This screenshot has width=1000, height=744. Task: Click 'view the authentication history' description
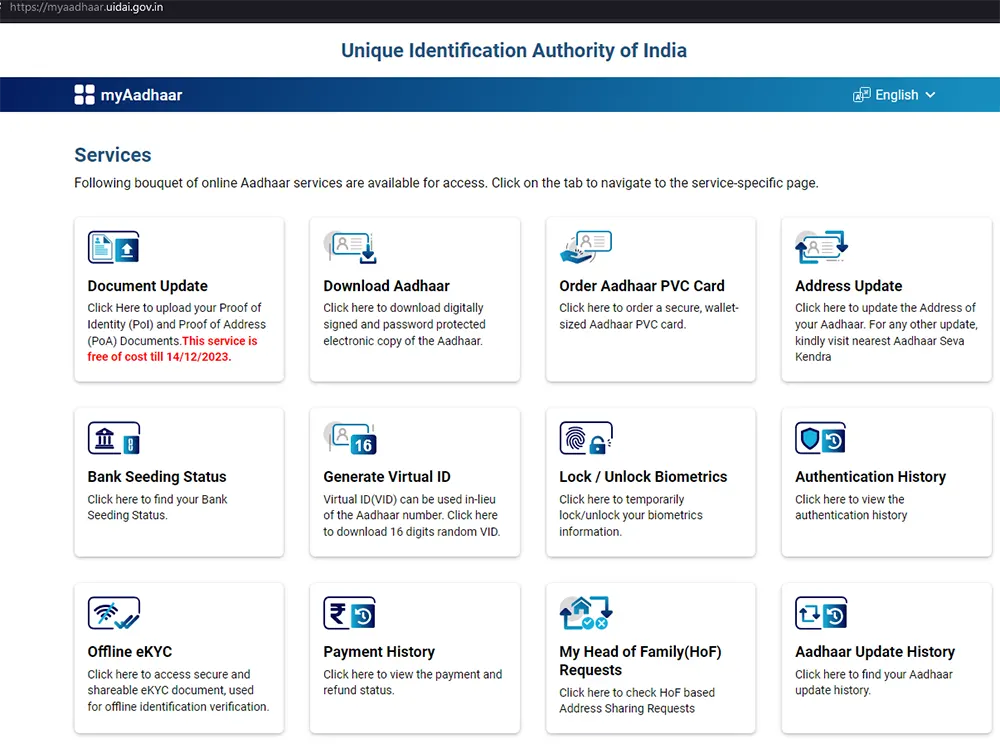point(851,507)
